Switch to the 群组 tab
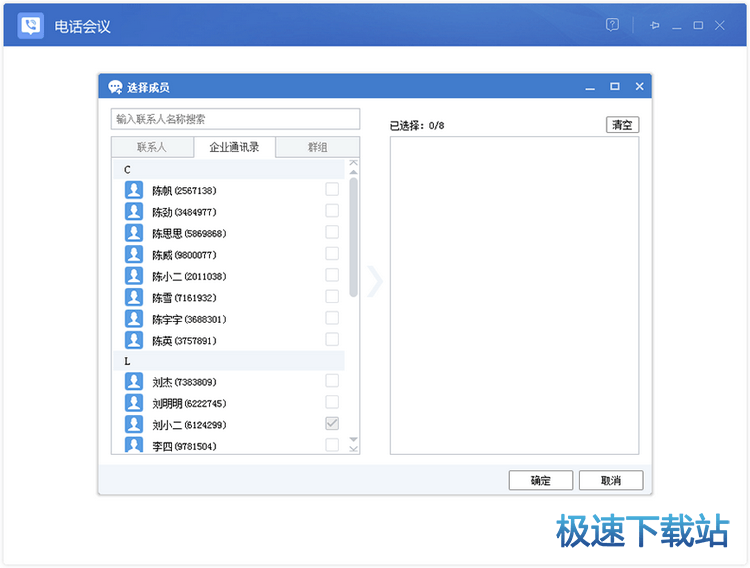The height and width of the screenshot is (568, 750). [317, 147]
